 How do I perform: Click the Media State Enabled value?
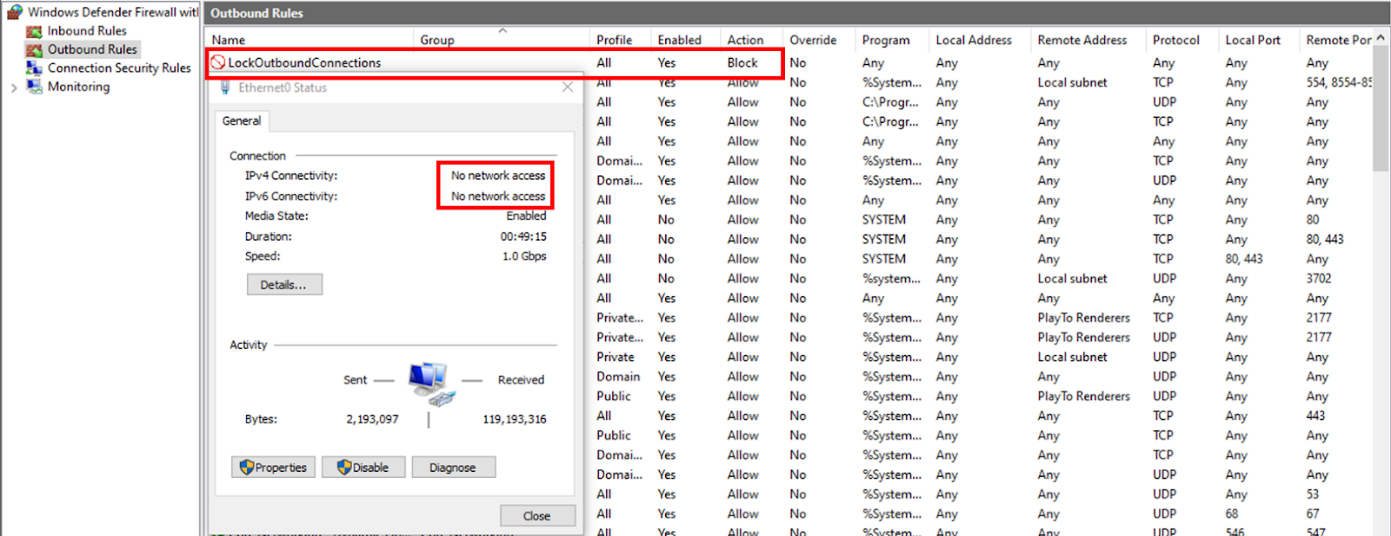coord(526,216)
